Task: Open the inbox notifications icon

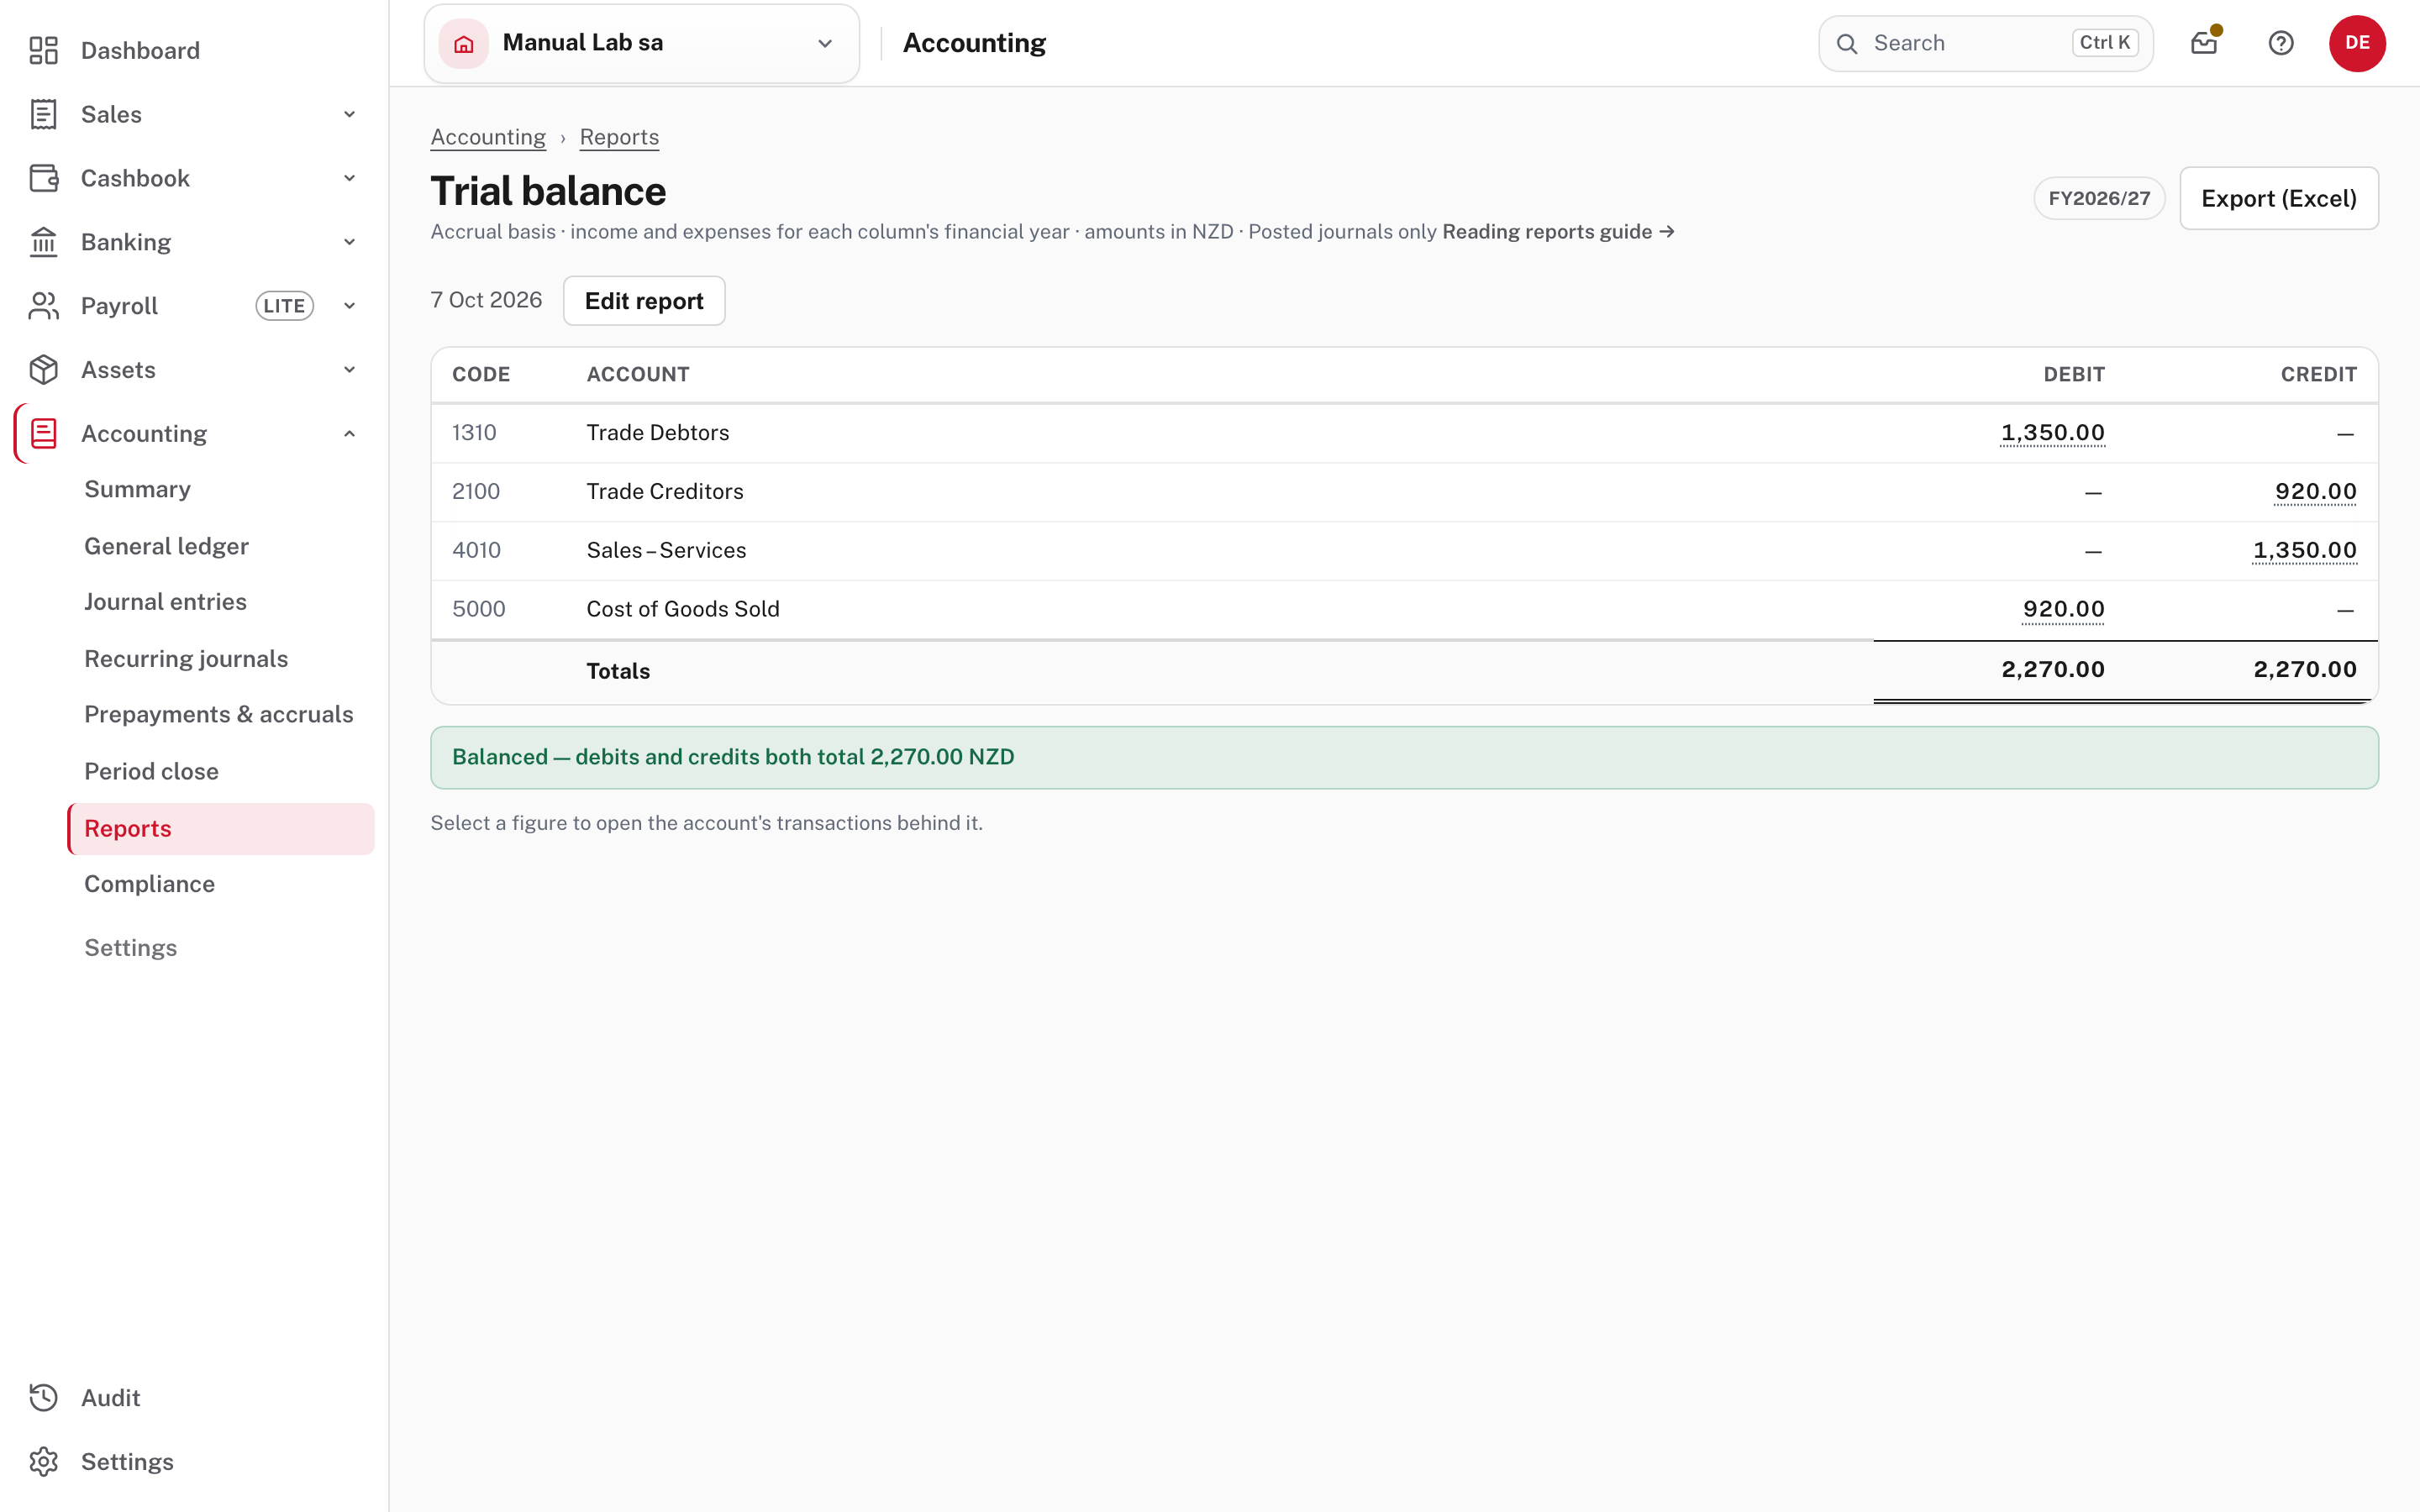Action: click(2205, 43)
